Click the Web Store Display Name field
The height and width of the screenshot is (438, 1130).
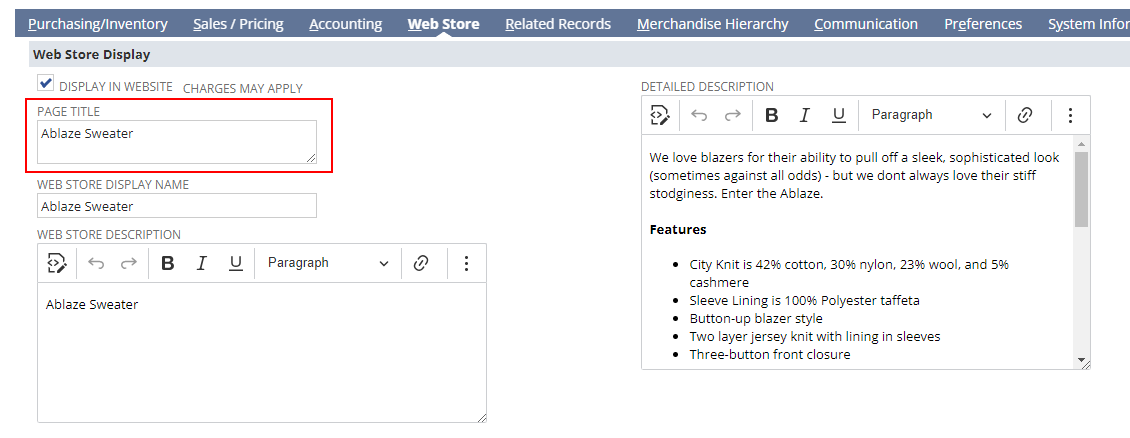(x=176, y=206)
